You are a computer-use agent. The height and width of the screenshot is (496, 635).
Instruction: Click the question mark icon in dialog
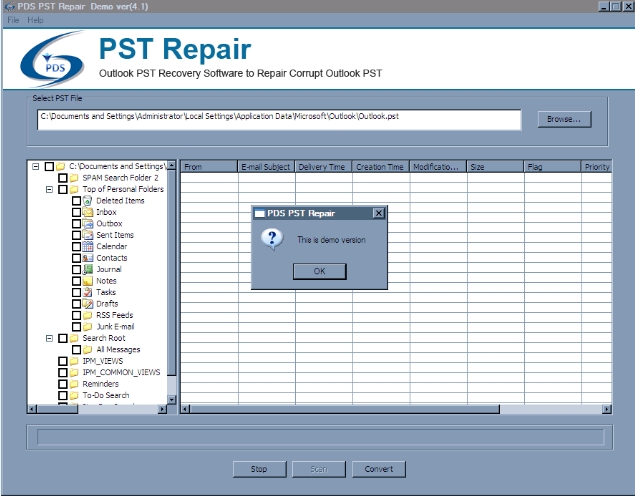coord(272,240)
